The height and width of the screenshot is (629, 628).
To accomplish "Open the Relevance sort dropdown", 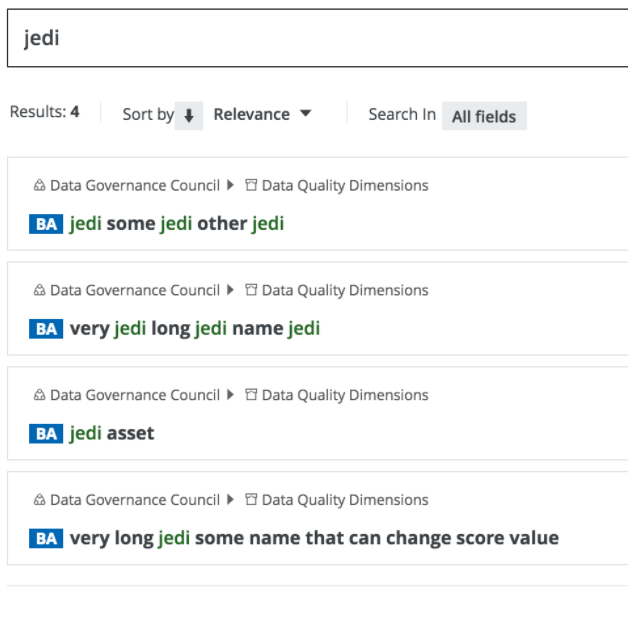I will [262, 114].
